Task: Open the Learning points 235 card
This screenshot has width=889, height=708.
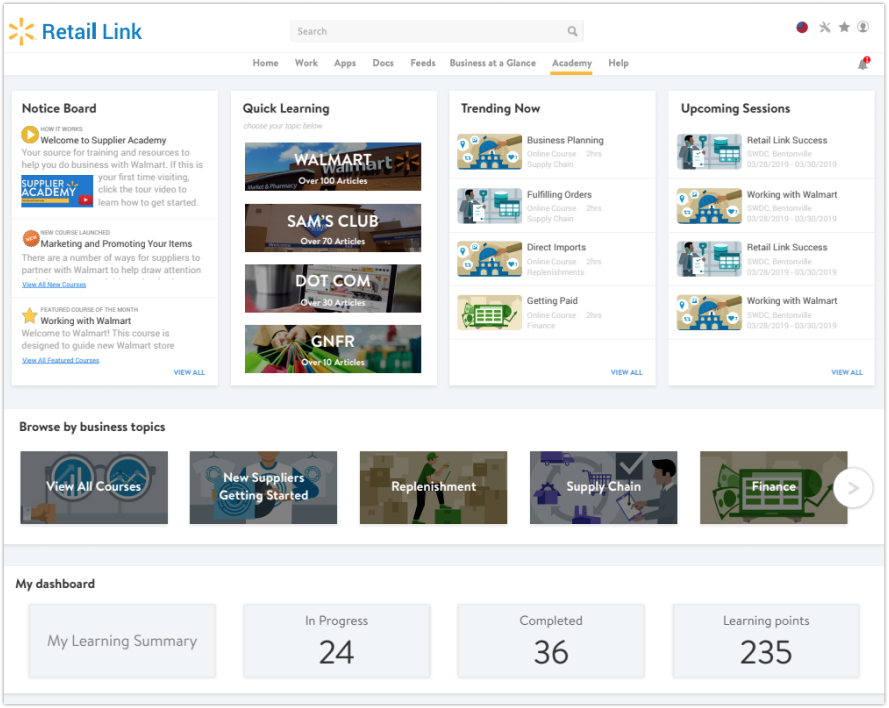Action: [x=766, y=641]
